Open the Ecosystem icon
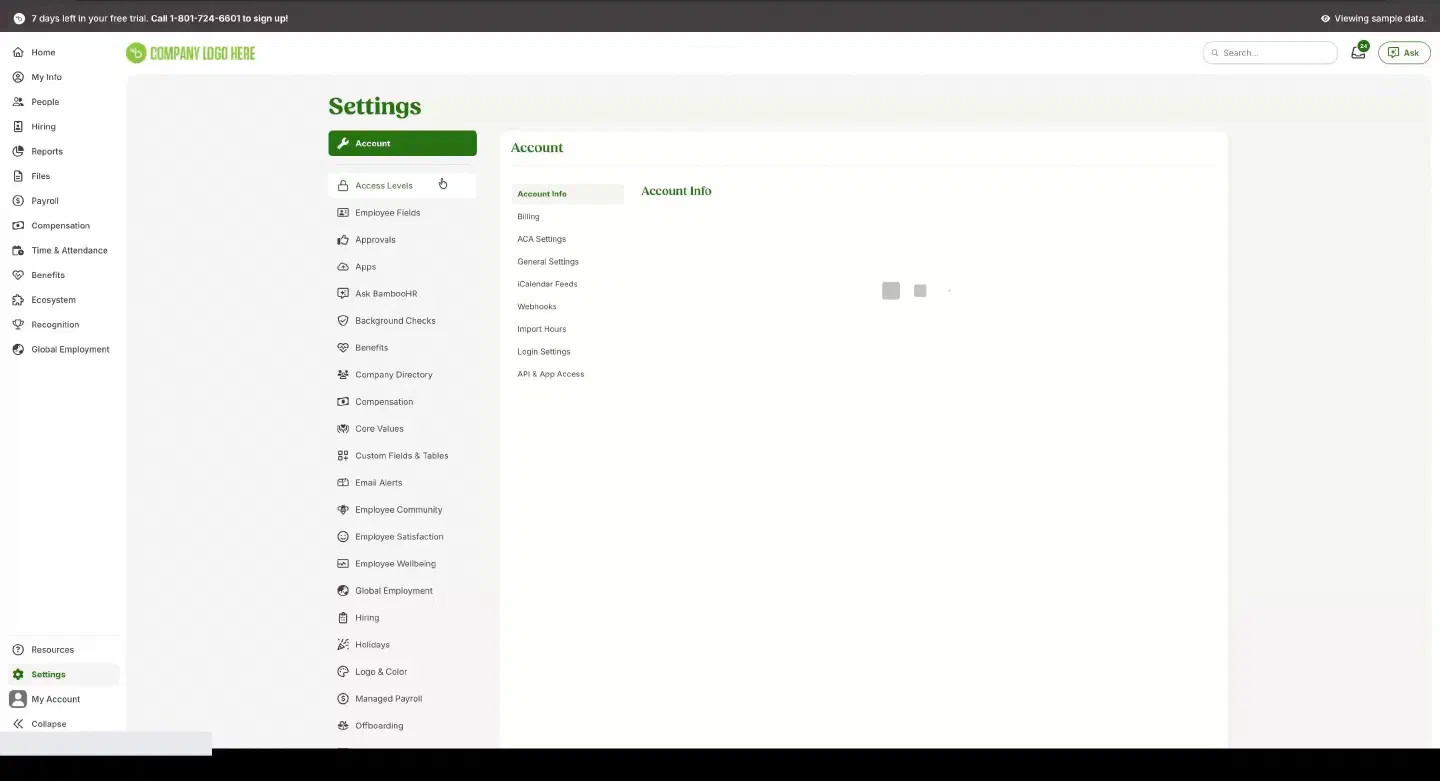 pos(18,300)
